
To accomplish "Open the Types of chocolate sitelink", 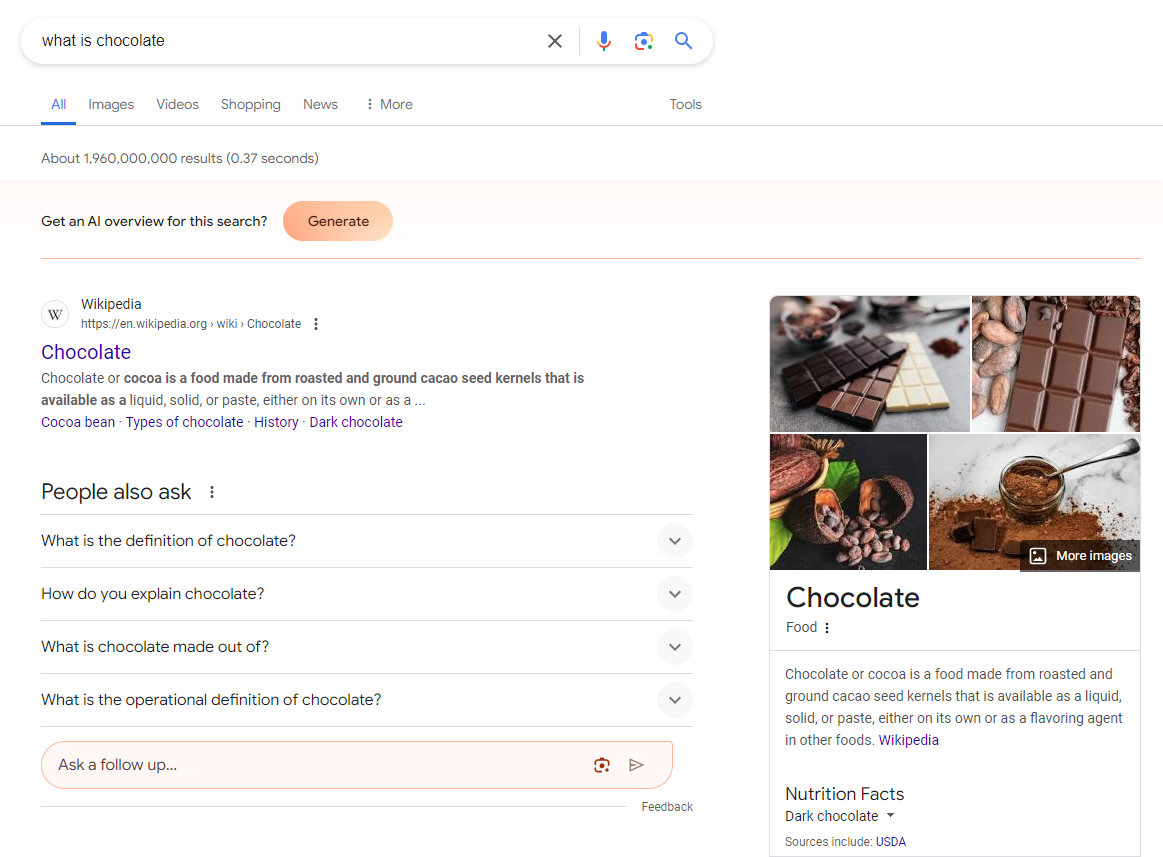I will coord(184,422).
